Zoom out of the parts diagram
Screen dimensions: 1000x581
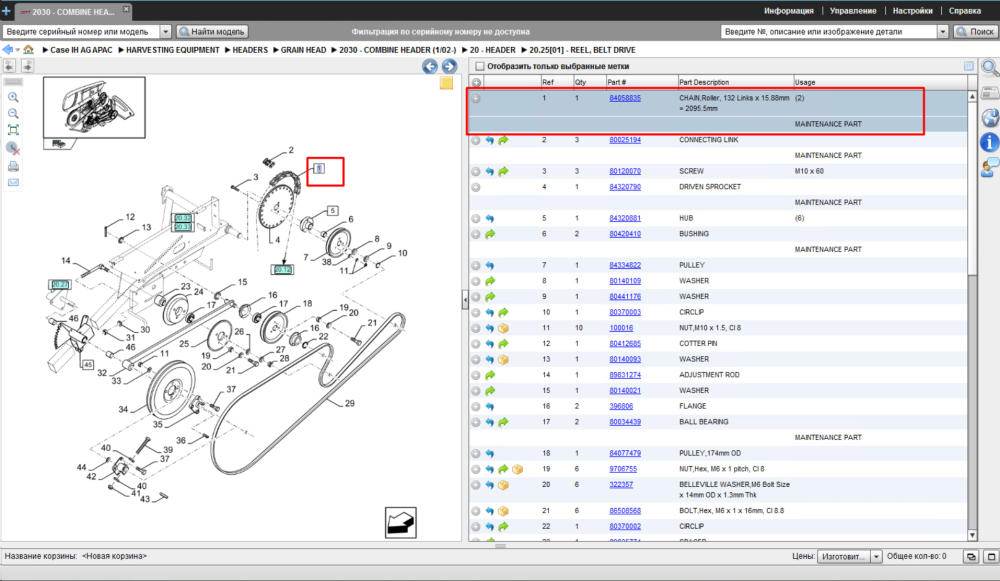coord(13,114)
